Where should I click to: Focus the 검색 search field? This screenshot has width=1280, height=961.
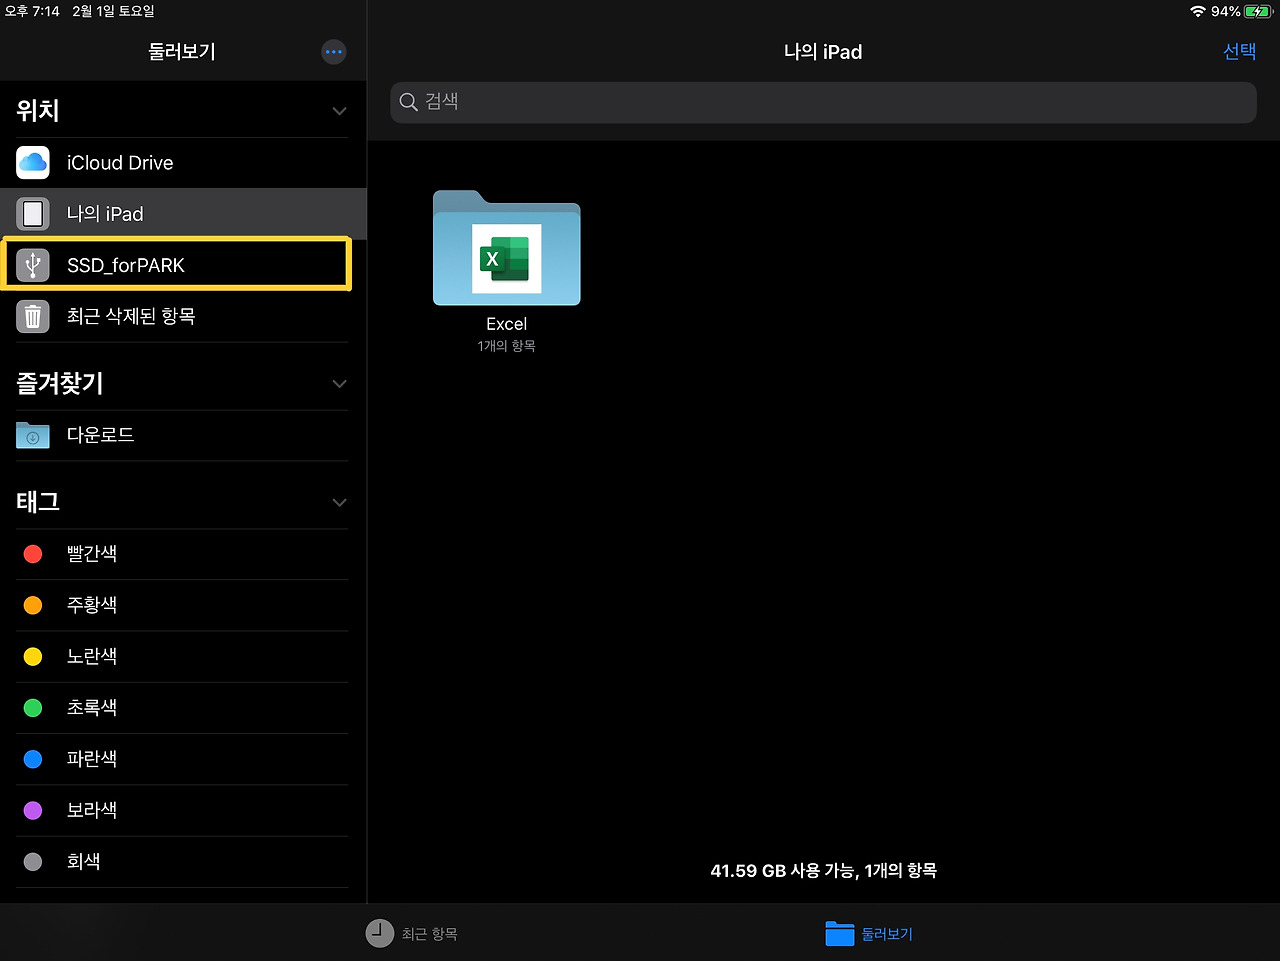(x=823, y=102)
